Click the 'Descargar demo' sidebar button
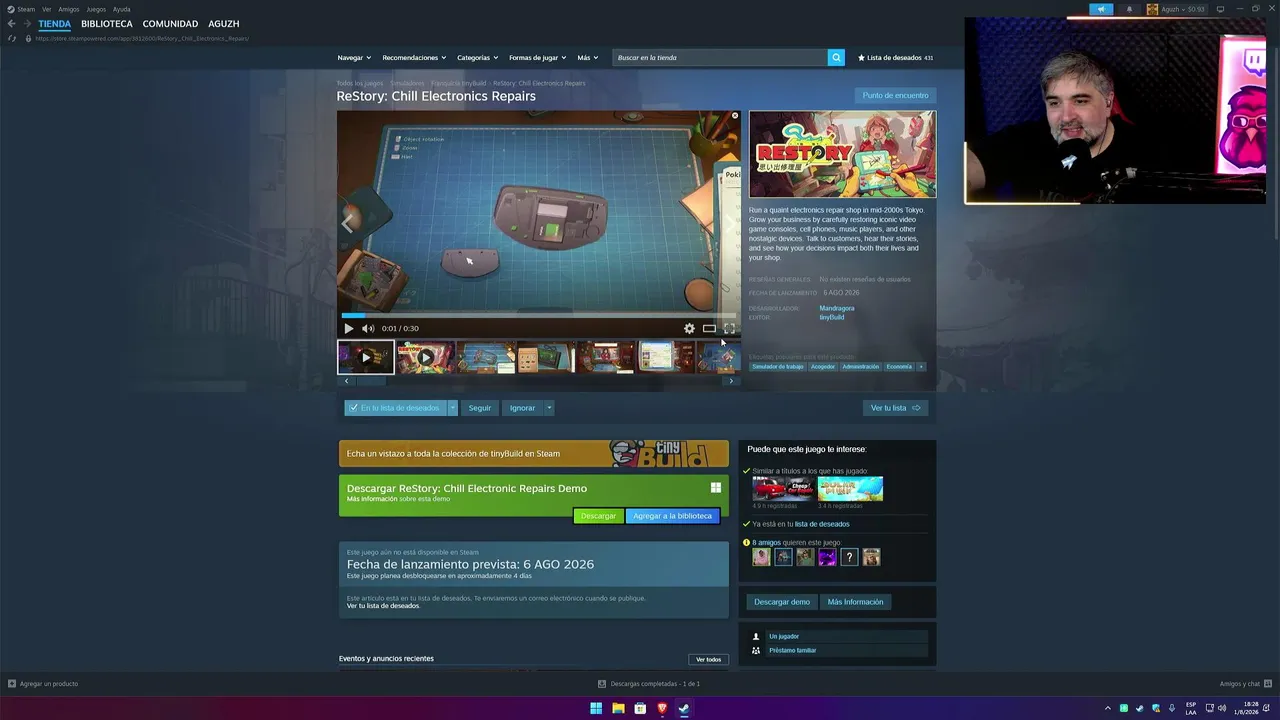The width and height of the screenshot is (1280, 720). pos(782,602)
